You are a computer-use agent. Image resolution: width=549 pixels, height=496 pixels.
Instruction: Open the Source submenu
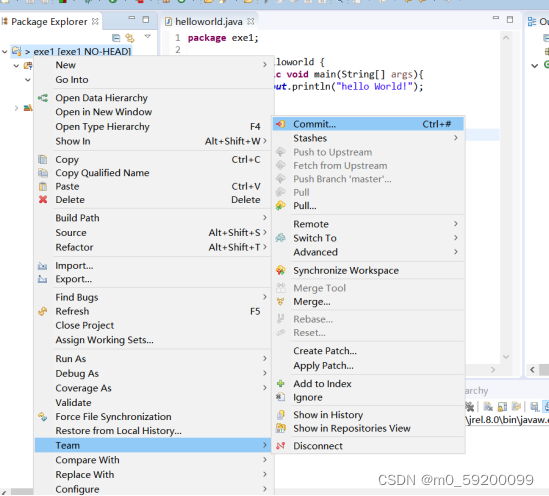tap(153, 233)
